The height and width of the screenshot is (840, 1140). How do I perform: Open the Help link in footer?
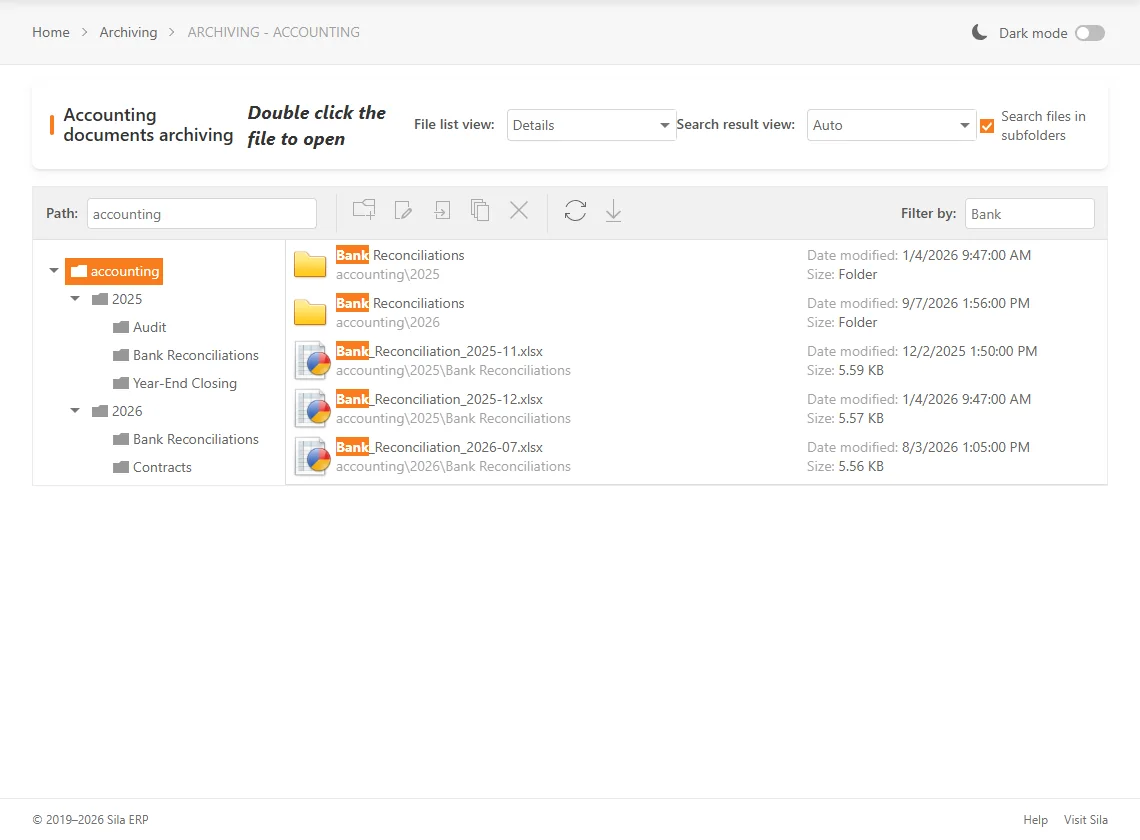tap(1035, 820)
